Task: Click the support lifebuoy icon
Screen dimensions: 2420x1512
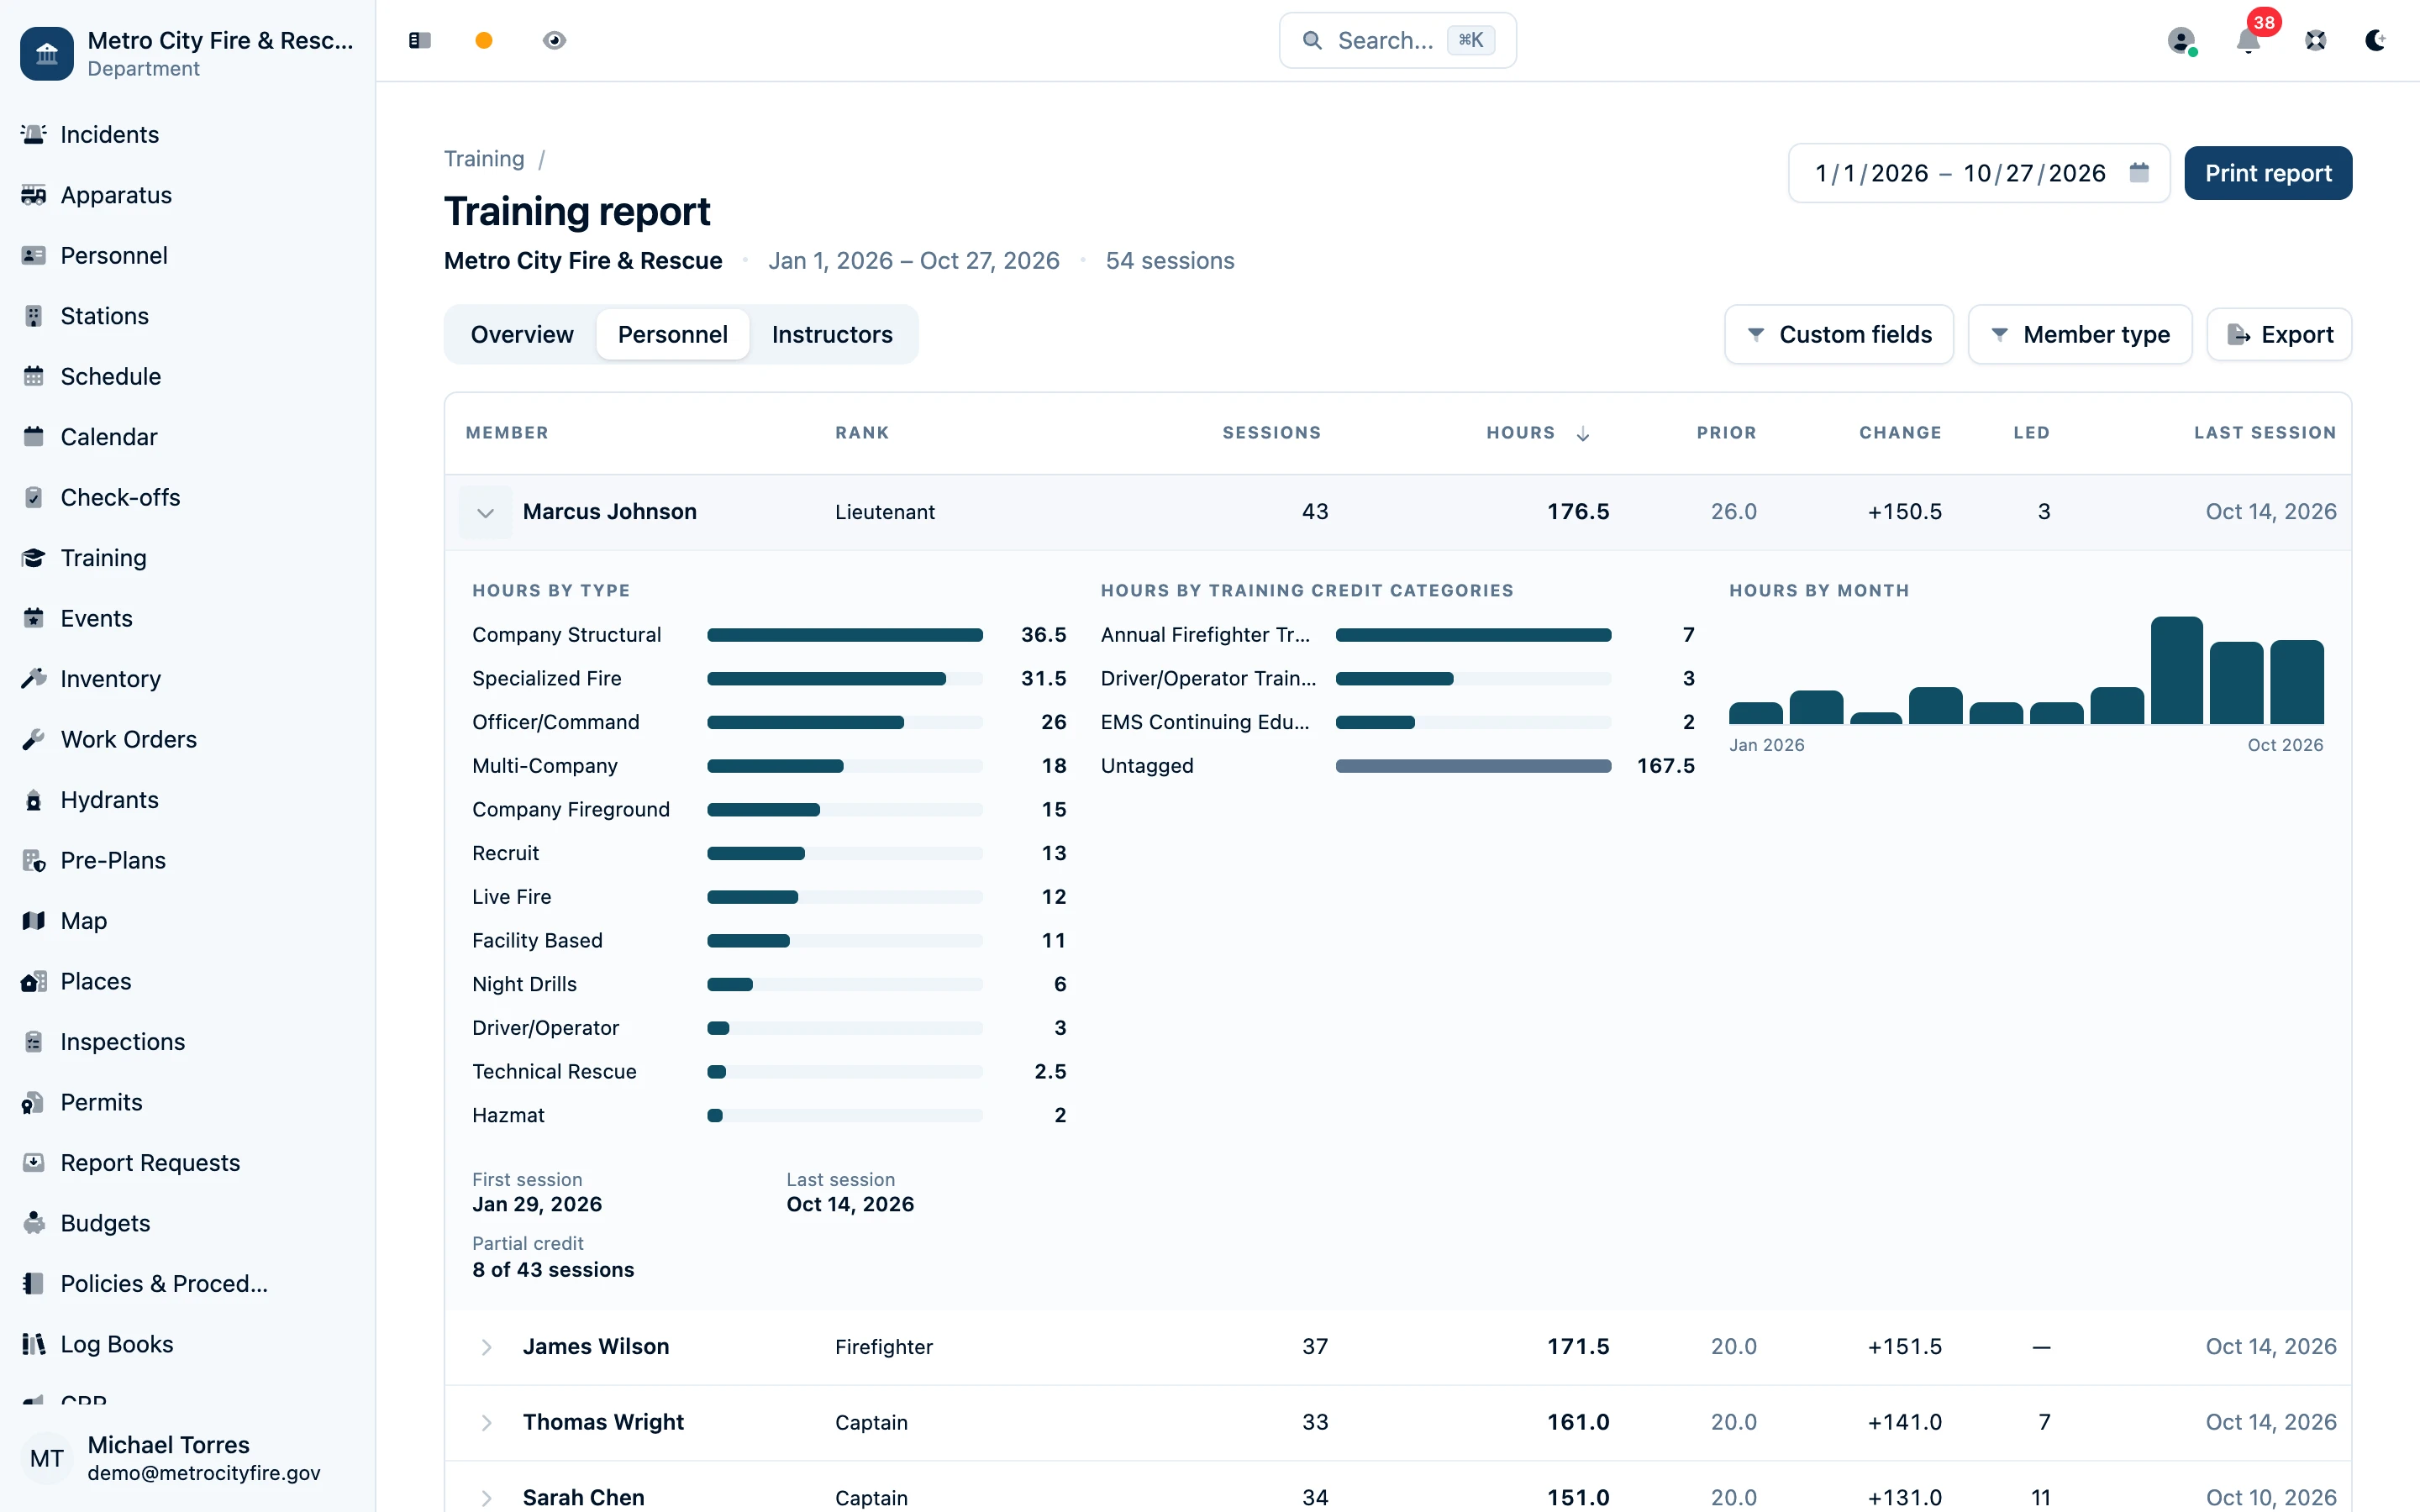Action: click(x=2315, y=40)
